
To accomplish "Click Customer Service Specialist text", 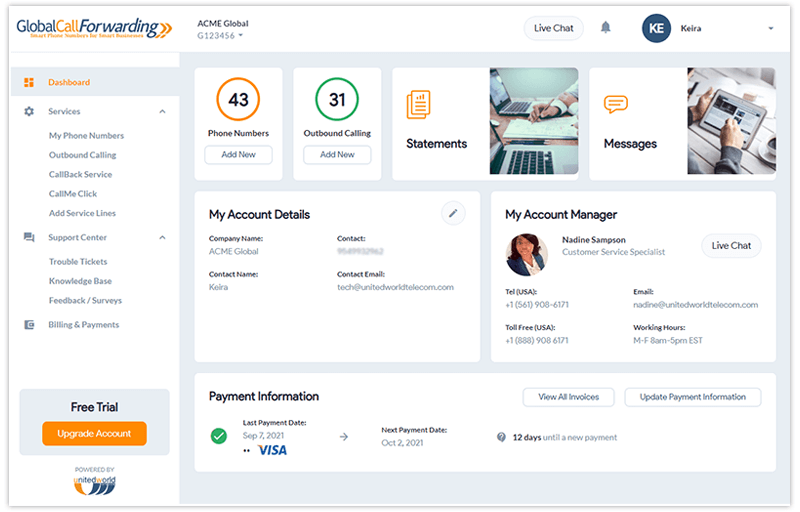I will [613, 252].
